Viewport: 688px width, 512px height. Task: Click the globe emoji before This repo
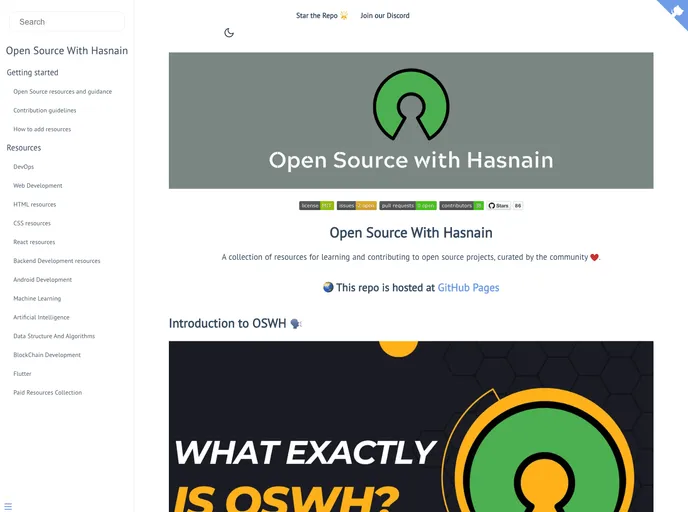pos(328,287)
